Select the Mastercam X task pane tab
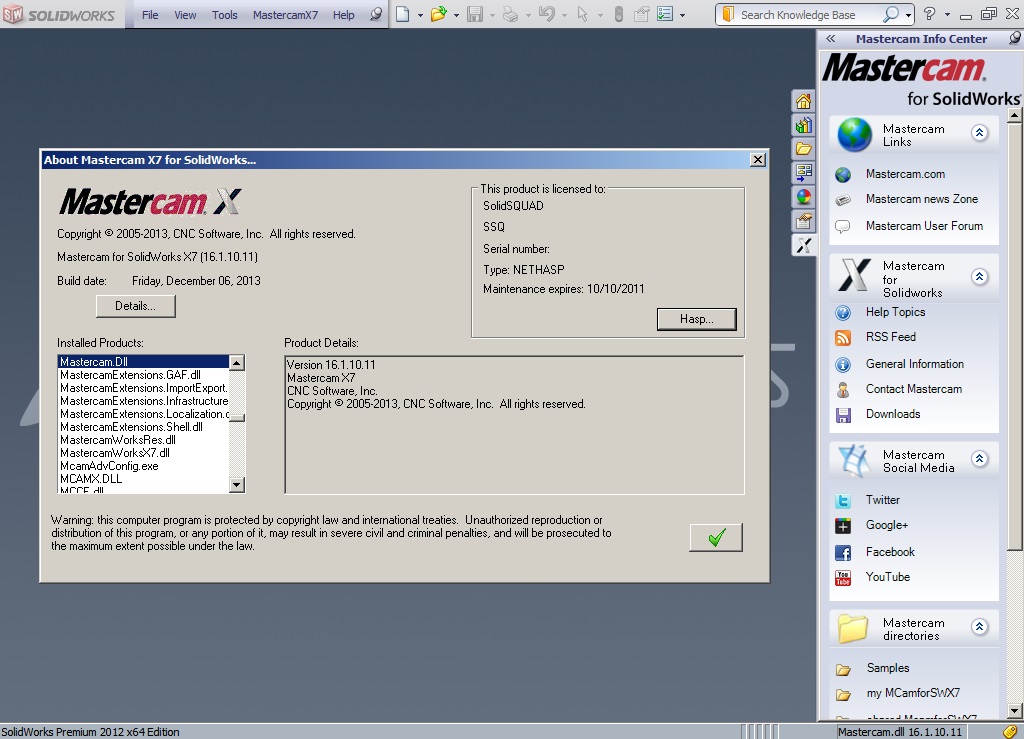 coord(803,245)
